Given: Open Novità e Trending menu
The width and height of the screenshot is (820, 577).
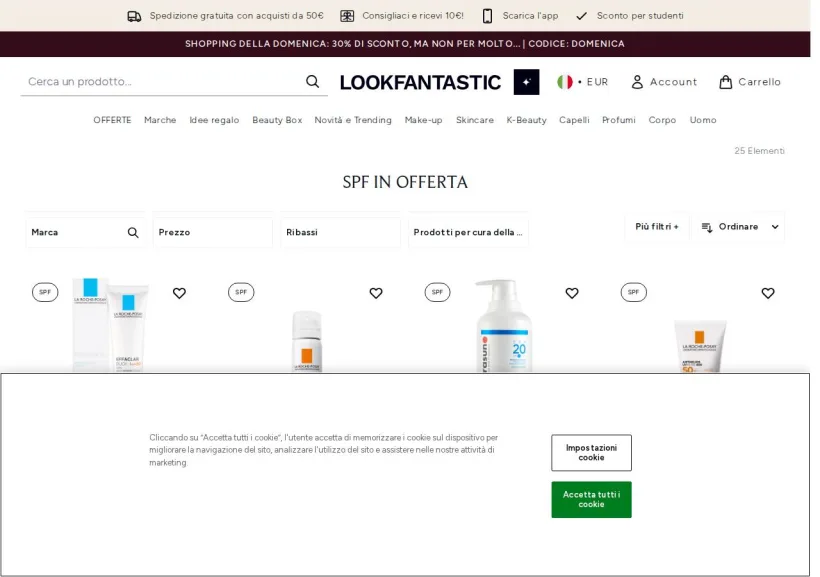Looking at the screenshot, I should [353, 120].
